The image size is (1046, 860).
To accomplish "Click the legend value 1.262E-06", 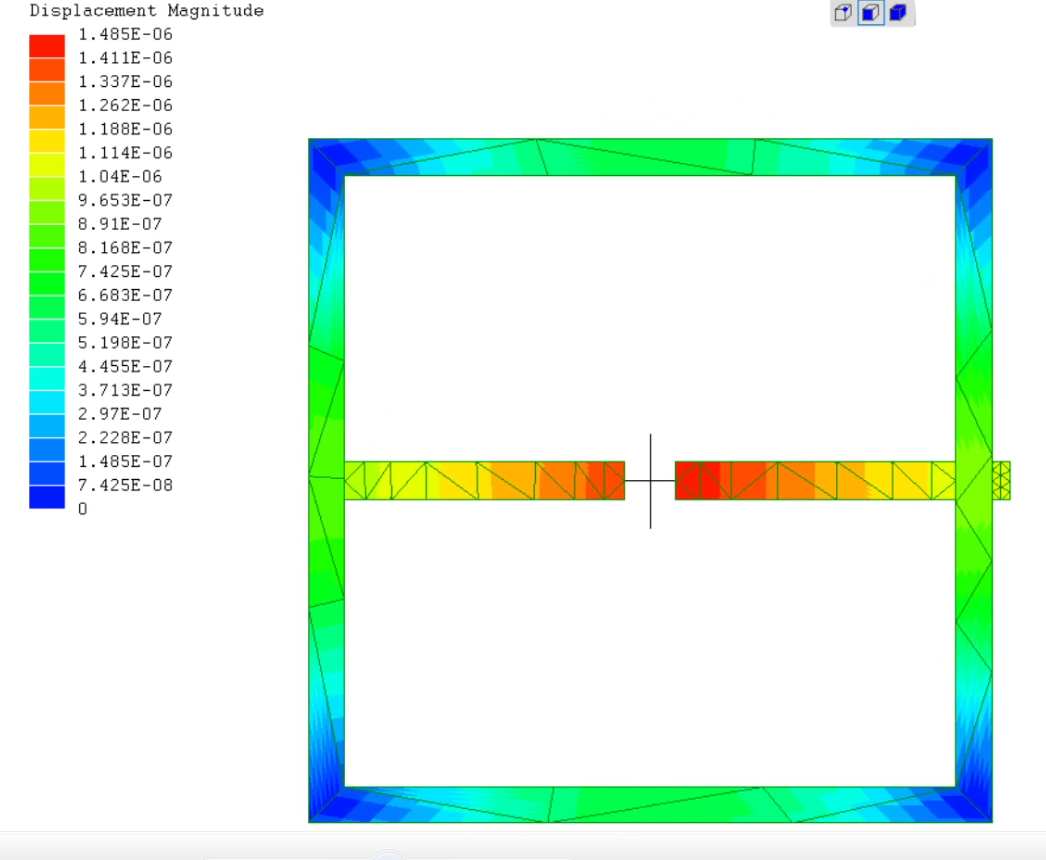I will [x=125, y=105].
